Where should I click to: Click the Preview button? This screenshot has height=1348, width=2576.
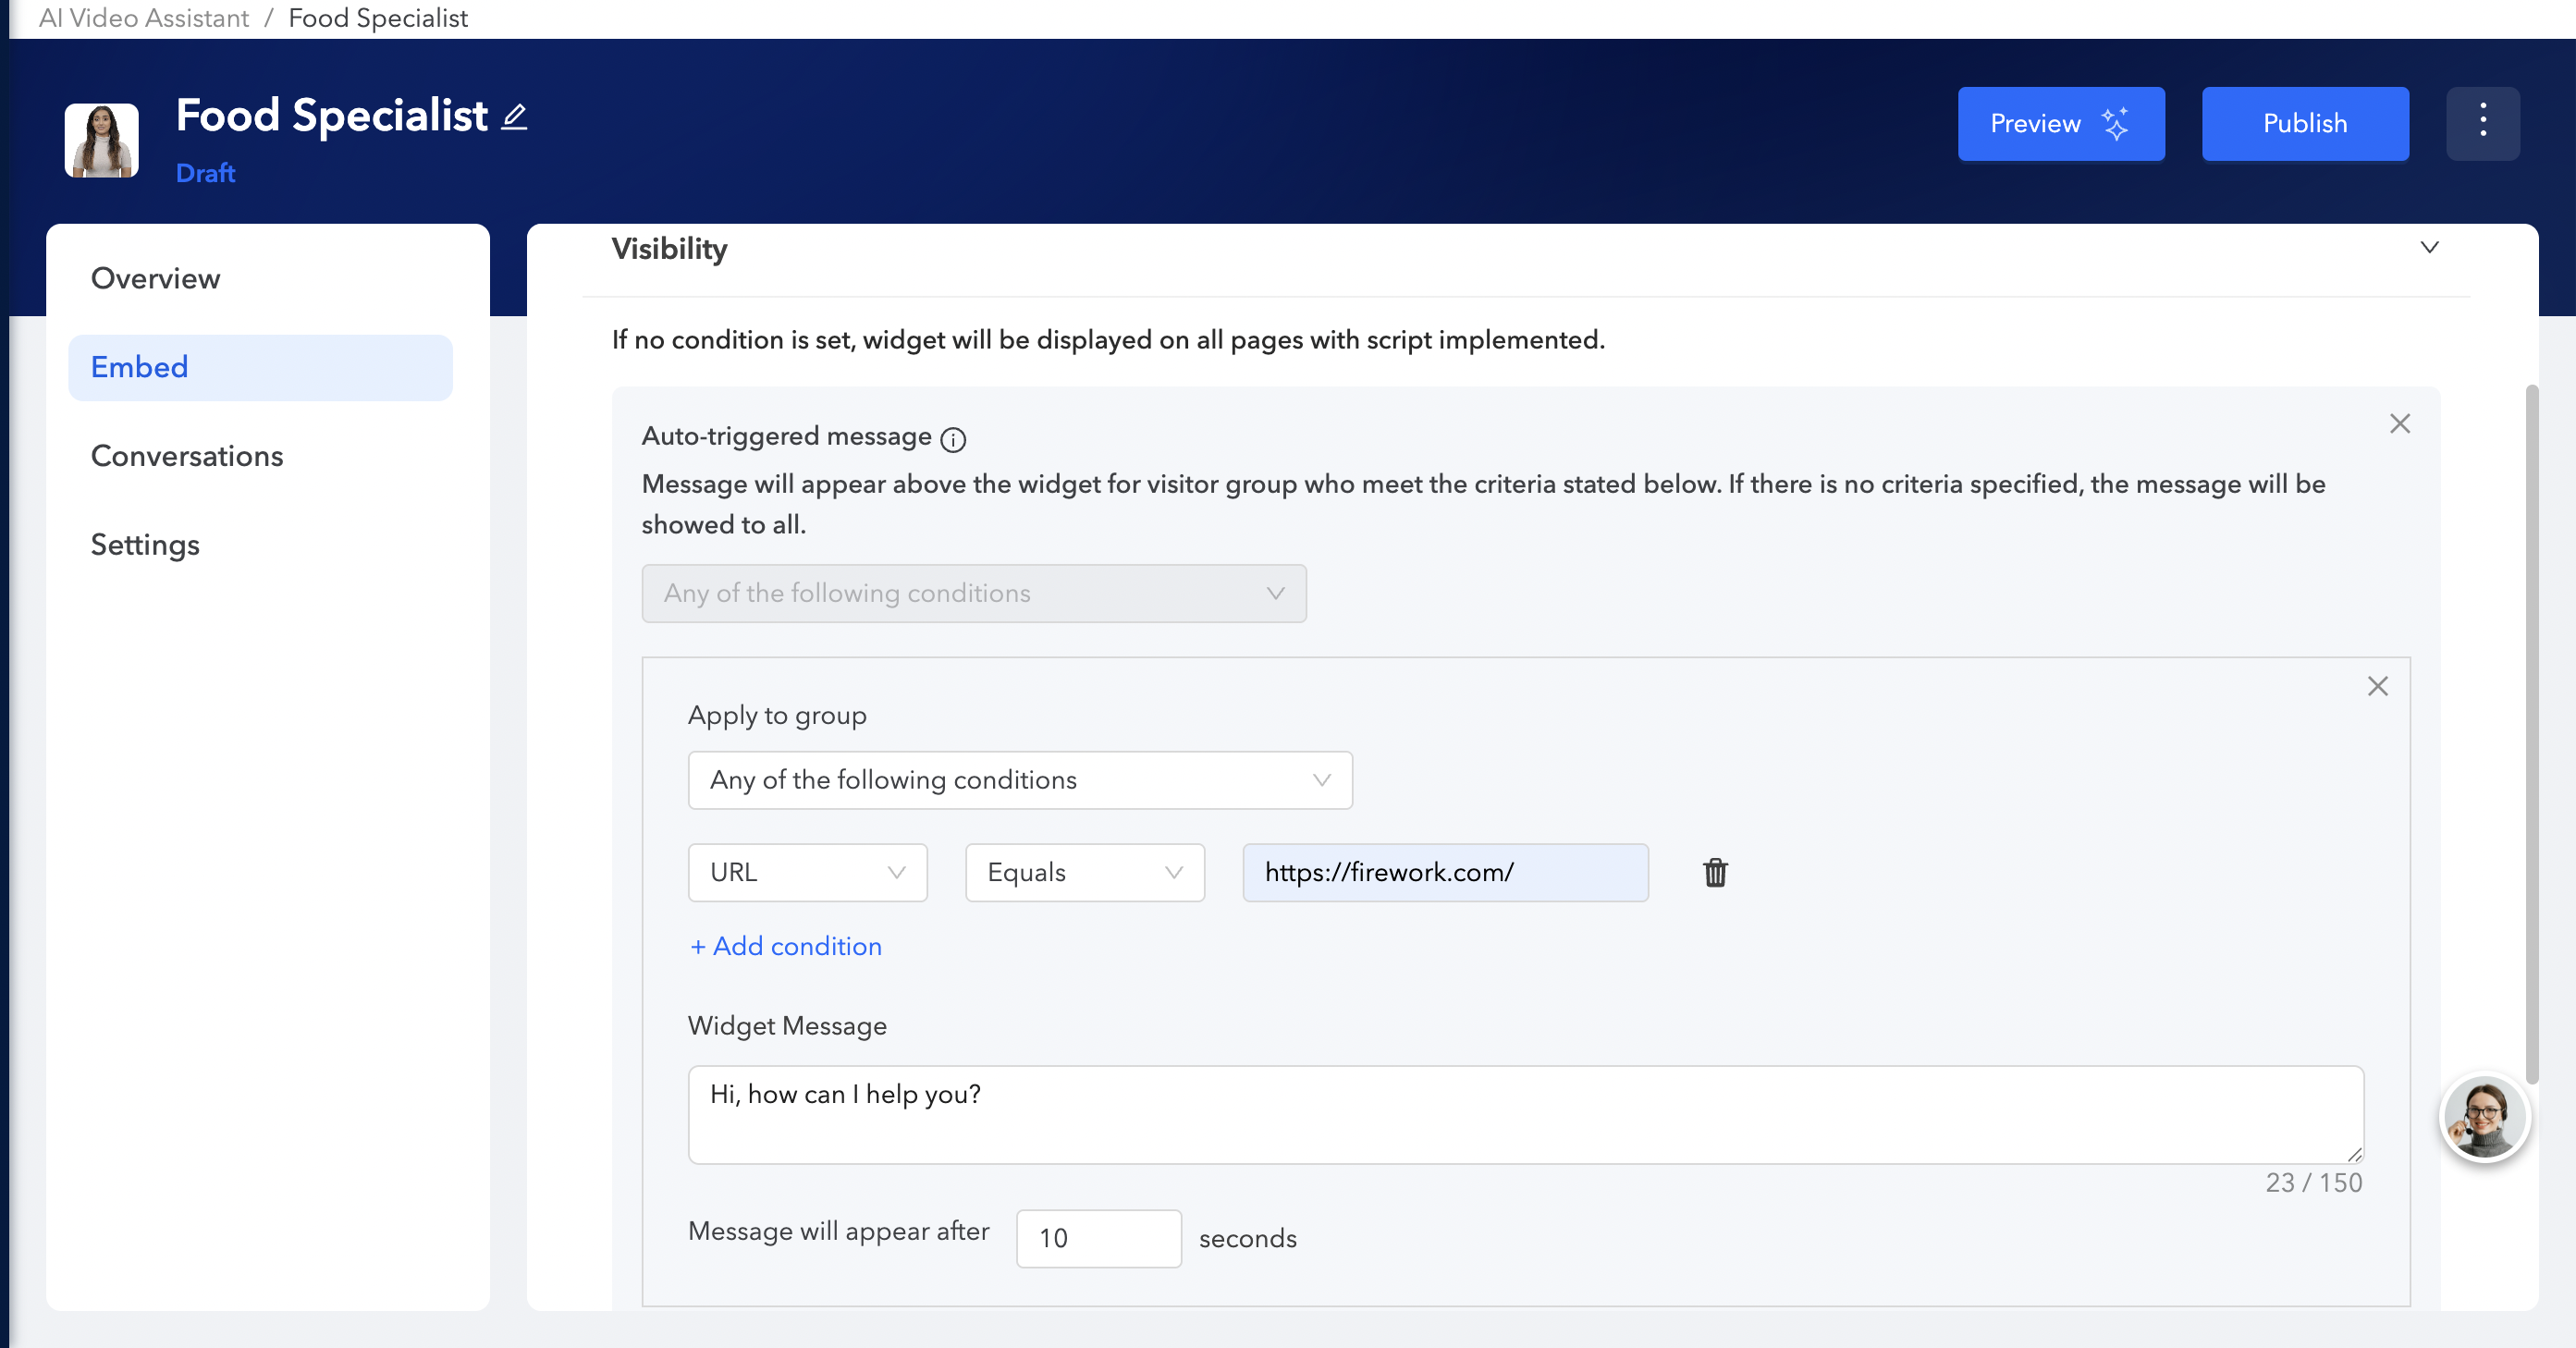pyautogui.click(x=2060, y=123)
